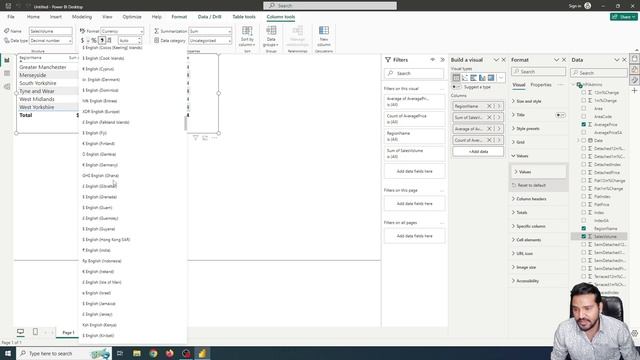Check the FlatPrice field checkbox
Image resolution: width=640 pixels, height=360 pixels.
tap(584, 204)
